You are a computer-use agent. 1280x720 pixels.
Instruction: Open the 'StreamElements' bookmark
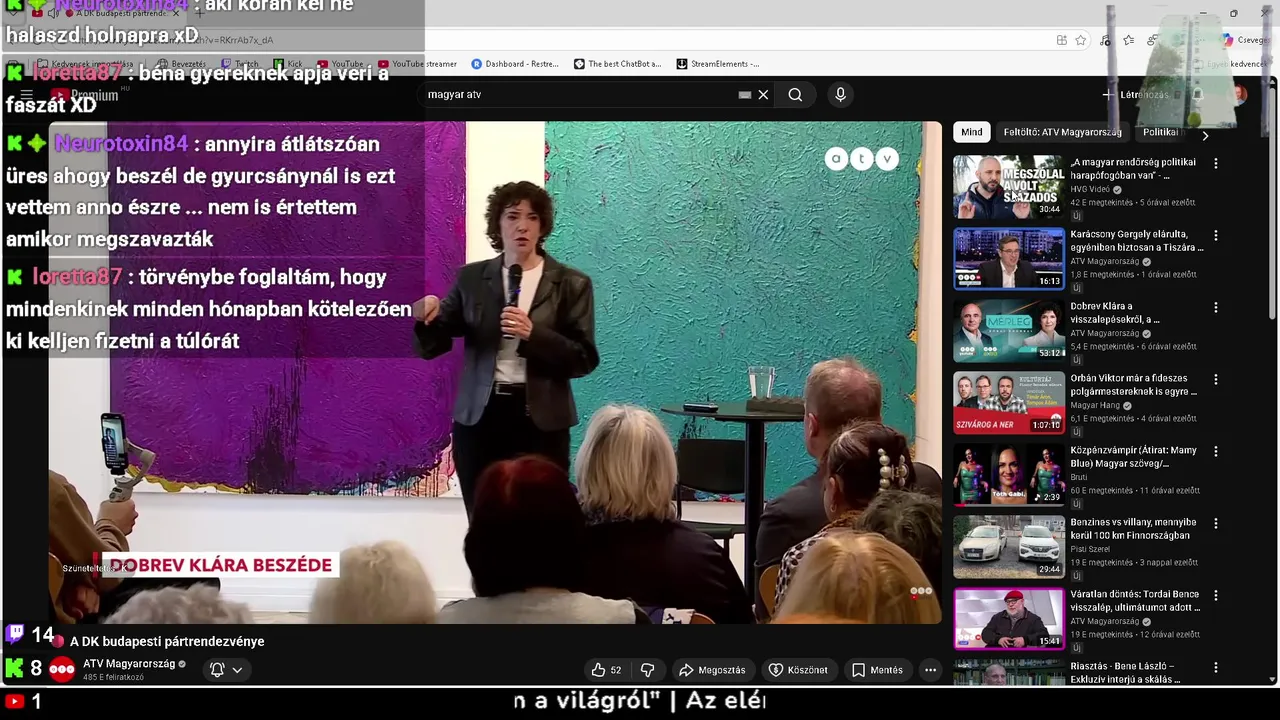717,64
